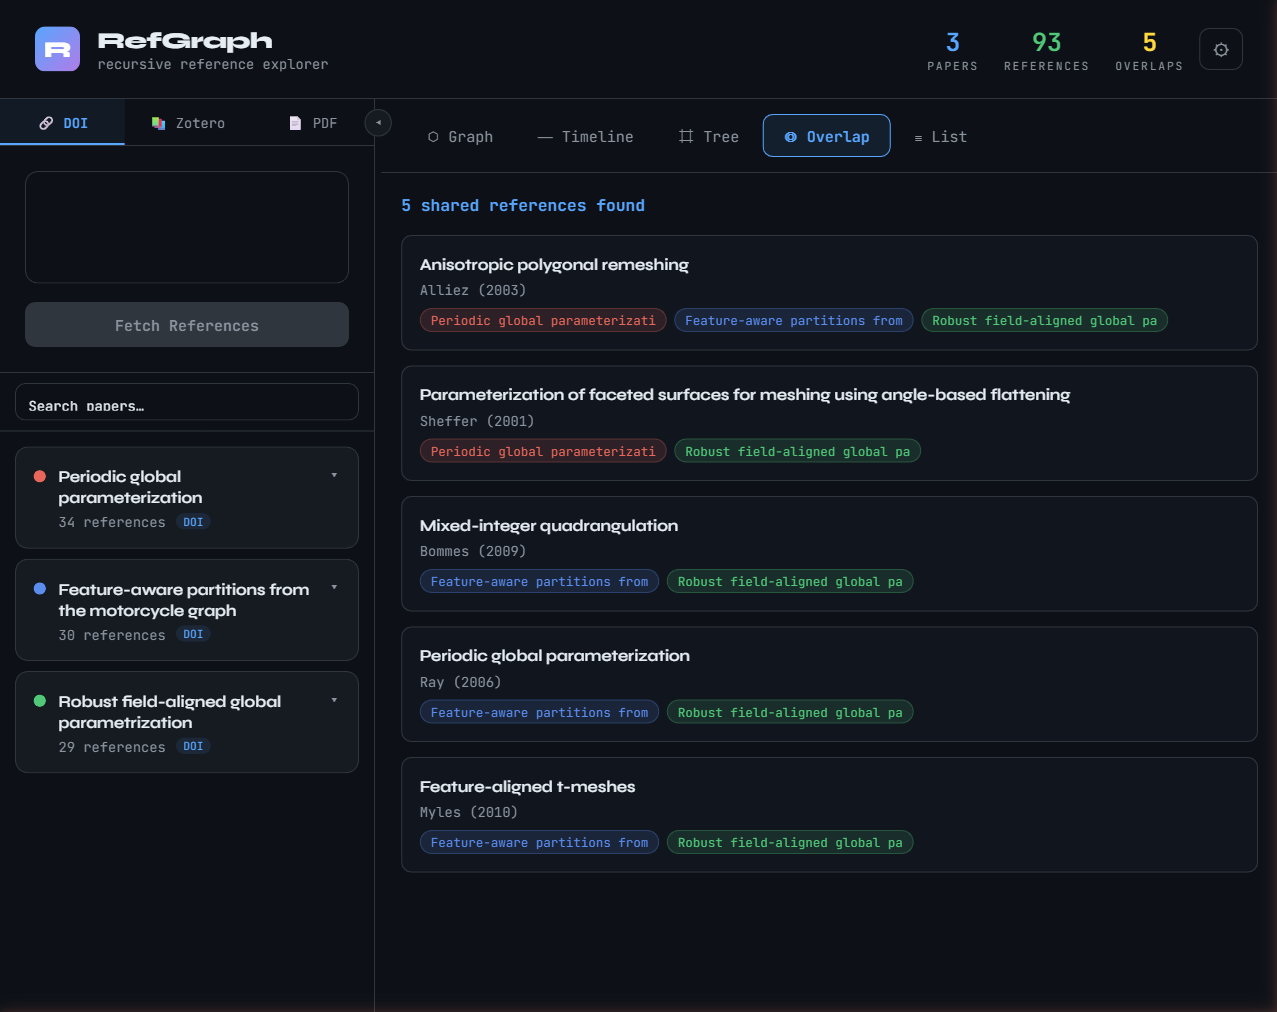Expand the Periodic global parameterization paper card
Screen dimensions: 1277x1012
334,476
